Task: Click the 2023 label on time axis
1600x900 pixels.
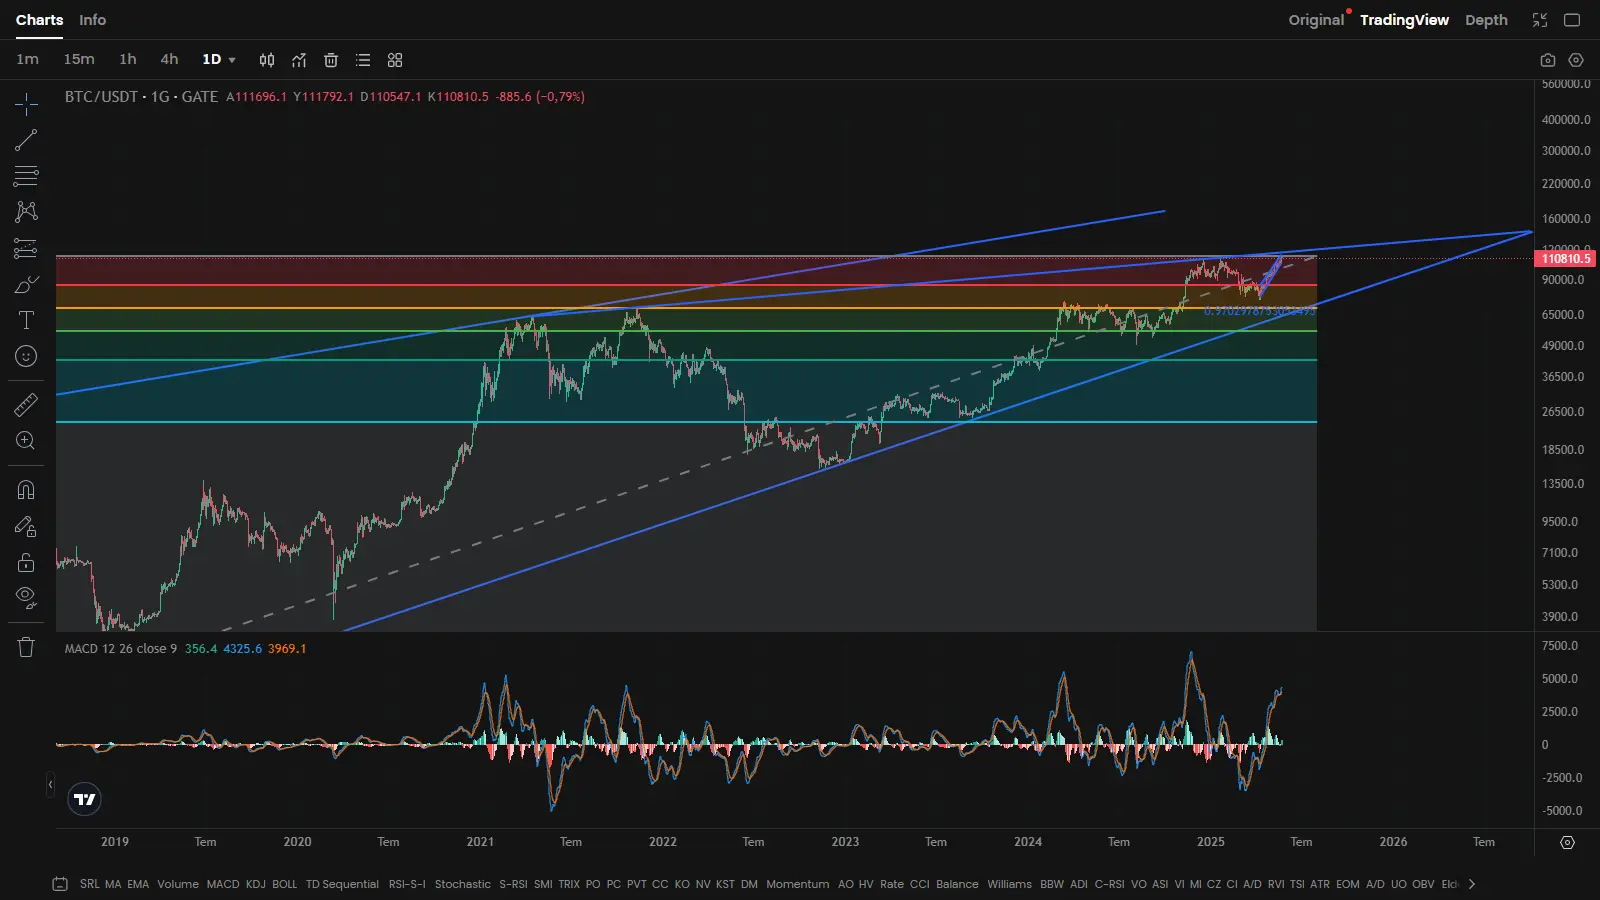Action: (845, 842)
